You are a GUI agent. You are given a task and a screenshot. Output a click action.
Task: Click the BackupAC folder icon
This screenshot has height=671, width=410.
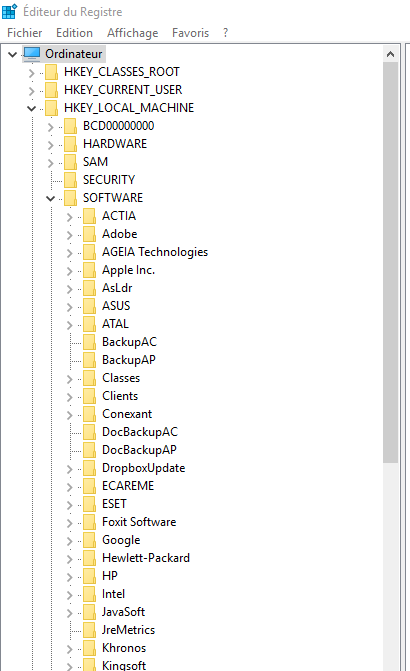tap(89, 342)
